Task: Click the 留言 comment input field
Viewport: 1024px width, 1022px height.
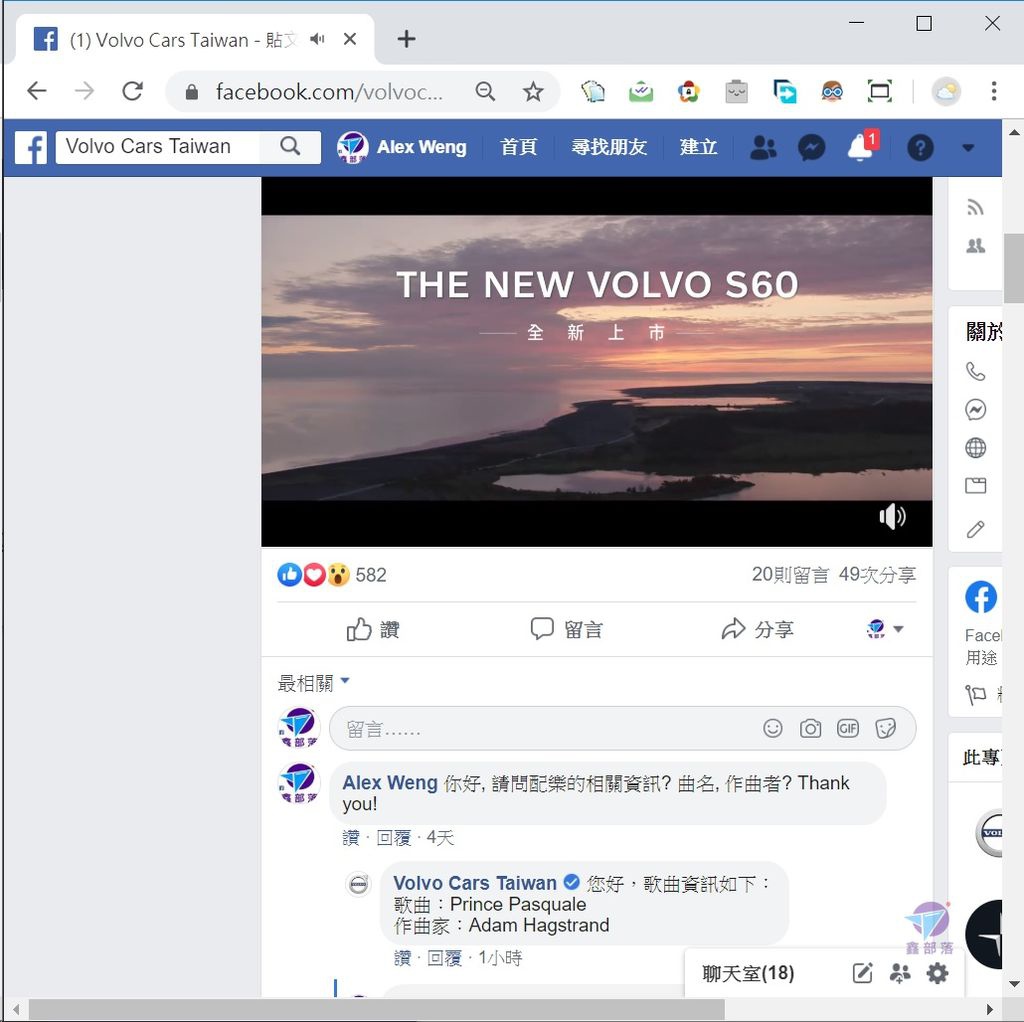Action: click(x=622, y=728)
